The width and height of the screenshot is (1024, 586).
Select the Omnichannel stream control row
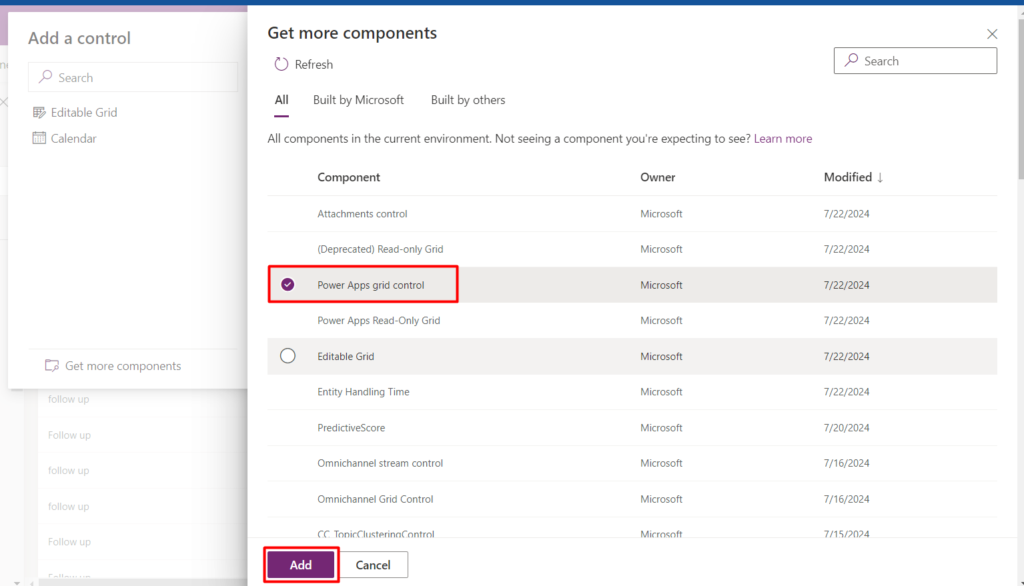click(632, 463)
